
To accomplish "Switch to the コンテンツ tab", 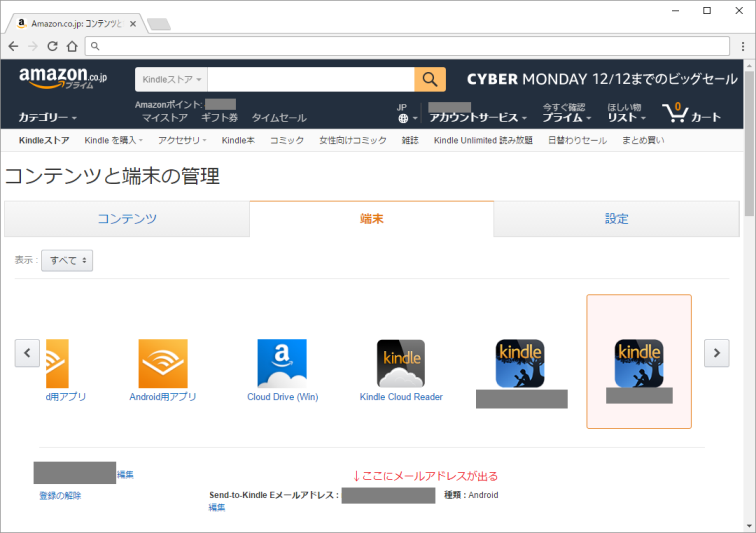I will [127, 219].
